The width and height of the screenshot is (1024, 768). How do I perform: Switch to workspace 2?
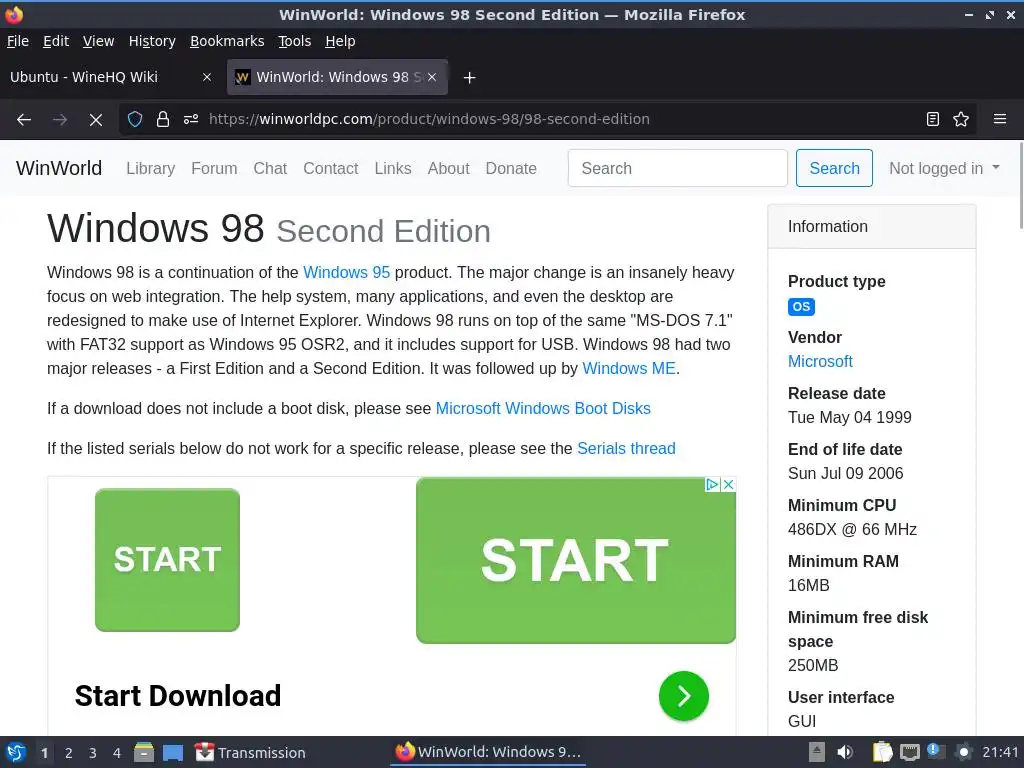(x=69, y=753)
